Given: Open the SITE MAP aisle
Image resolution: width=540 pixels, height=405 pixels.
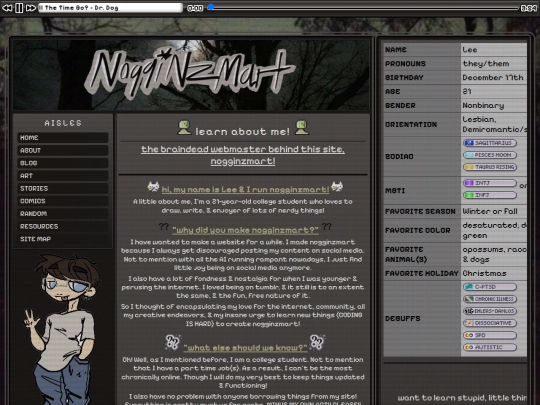Looking at the screenshot, I should tap(63, 239).
